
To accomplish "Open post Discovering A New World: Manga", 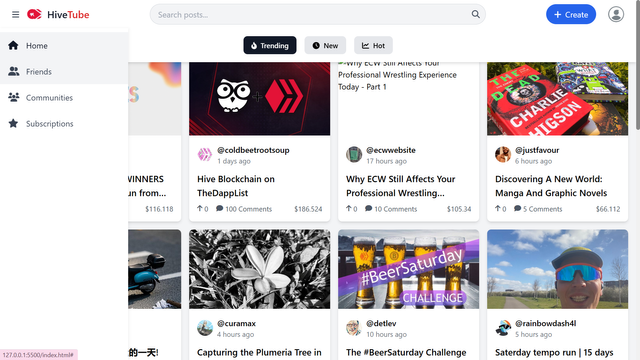I will click(551, 186).
